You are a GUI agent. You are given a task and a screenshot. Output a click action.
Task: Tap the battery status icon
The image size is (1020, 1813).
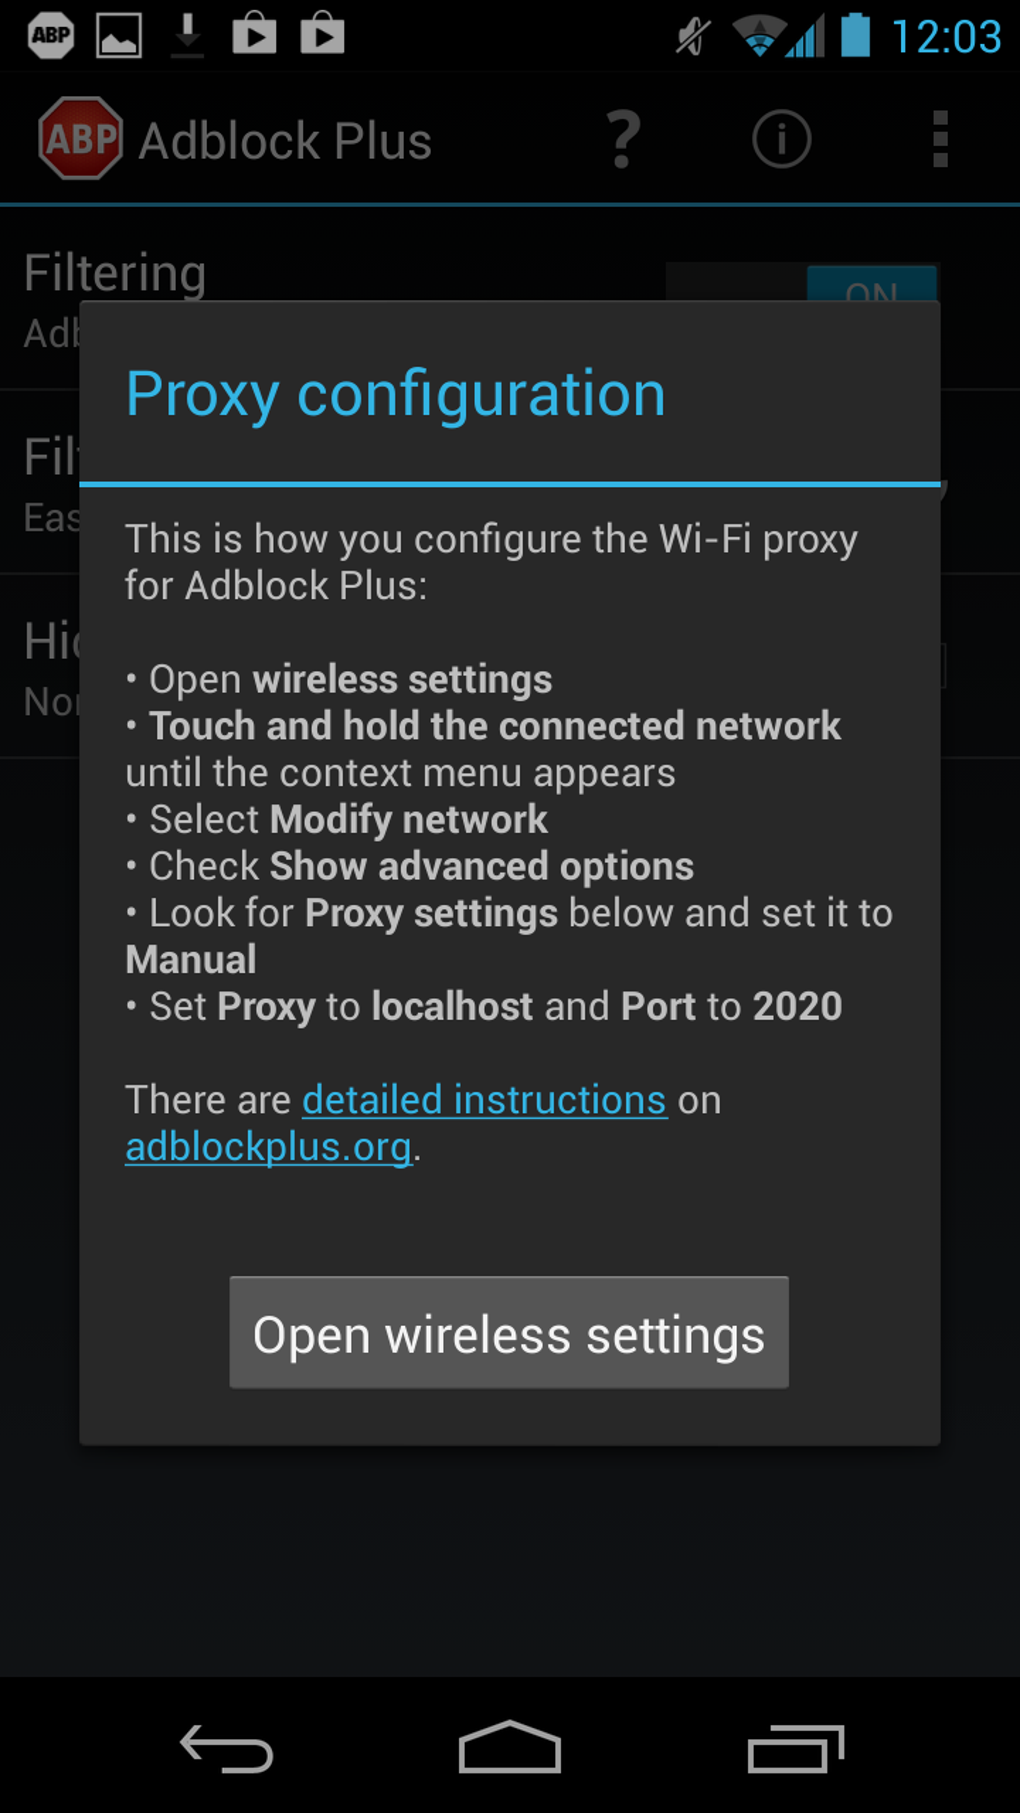point(855,35)
